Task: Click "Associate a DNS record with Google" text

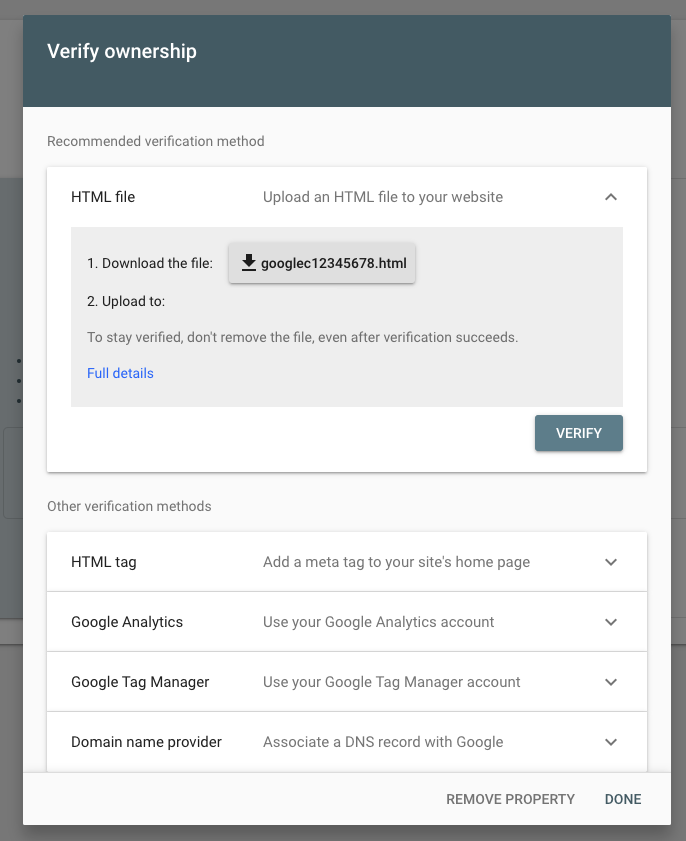Action: 383,742
